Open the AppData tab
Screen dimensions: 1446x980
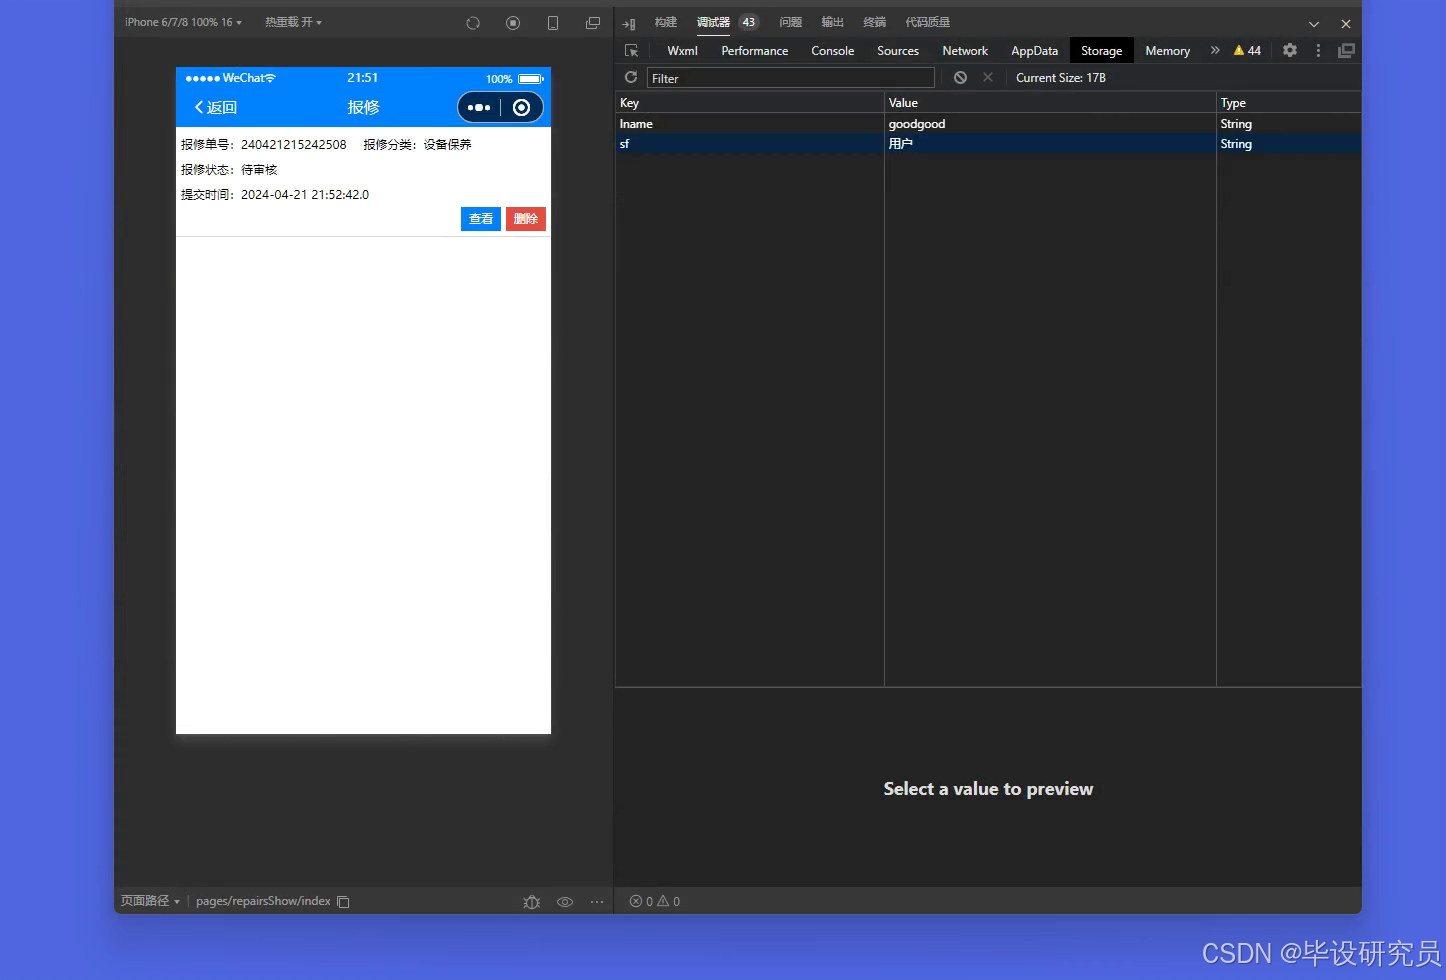pyautogui.click(x=1035, y=51)
